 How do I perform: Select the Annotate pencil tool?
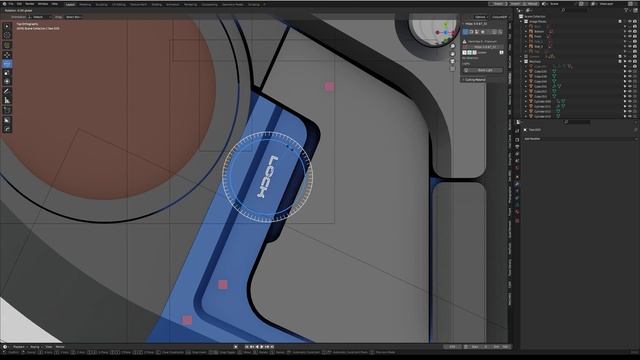click(x=7, y=91)
